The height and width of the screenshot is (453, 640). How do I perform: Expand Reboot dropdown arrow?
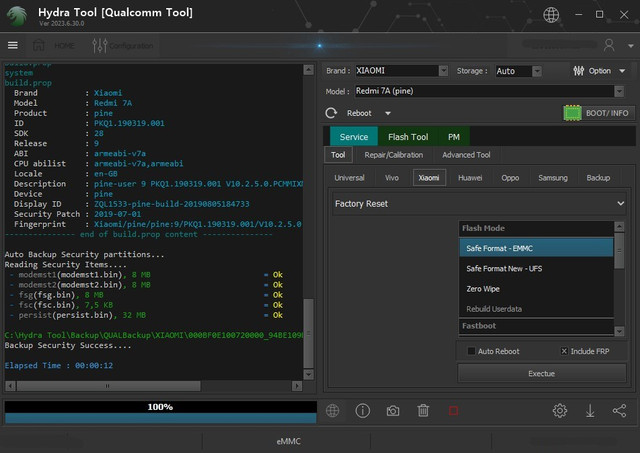388,113
